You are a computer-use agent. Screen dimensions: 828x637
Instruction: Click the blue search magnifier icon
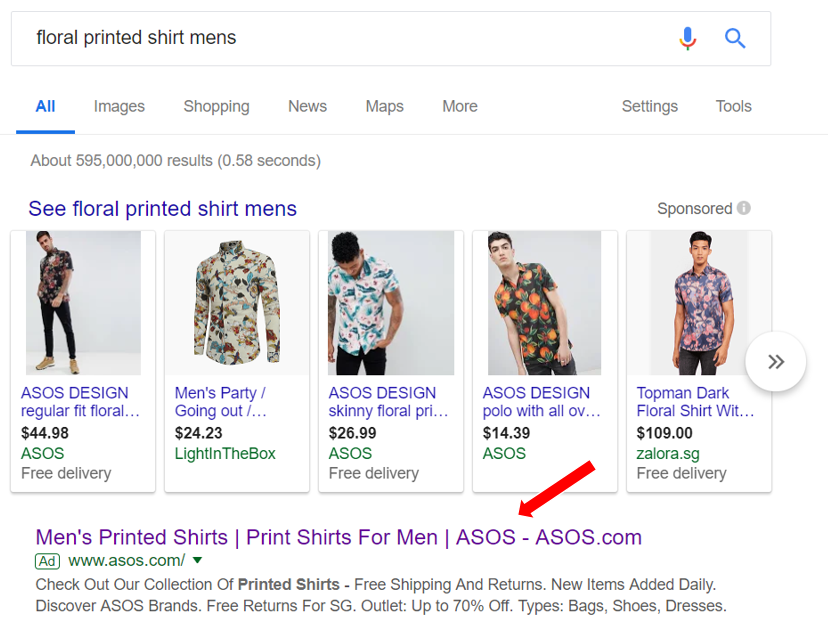click(x=735, y=39)
